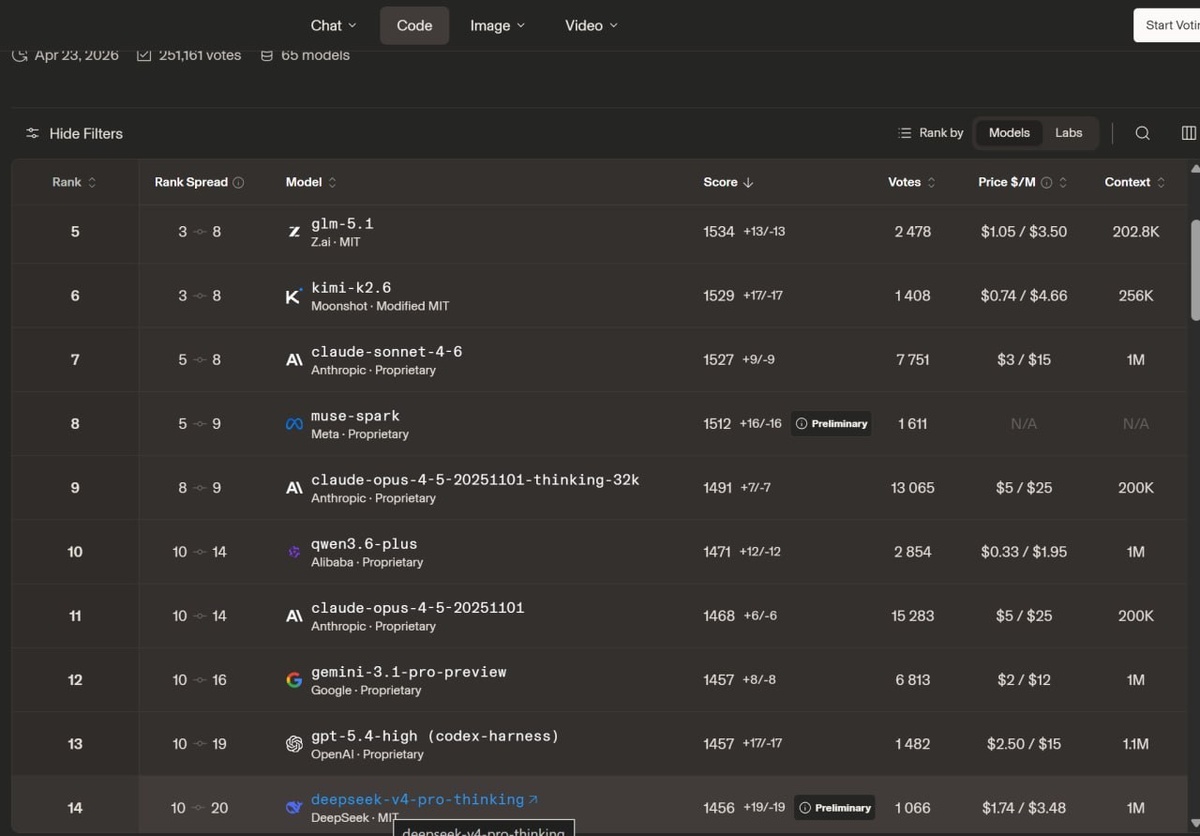Expand the Video dropdown menu
The width and height of the screenshot is (1200, 836).
click(591, 25)
